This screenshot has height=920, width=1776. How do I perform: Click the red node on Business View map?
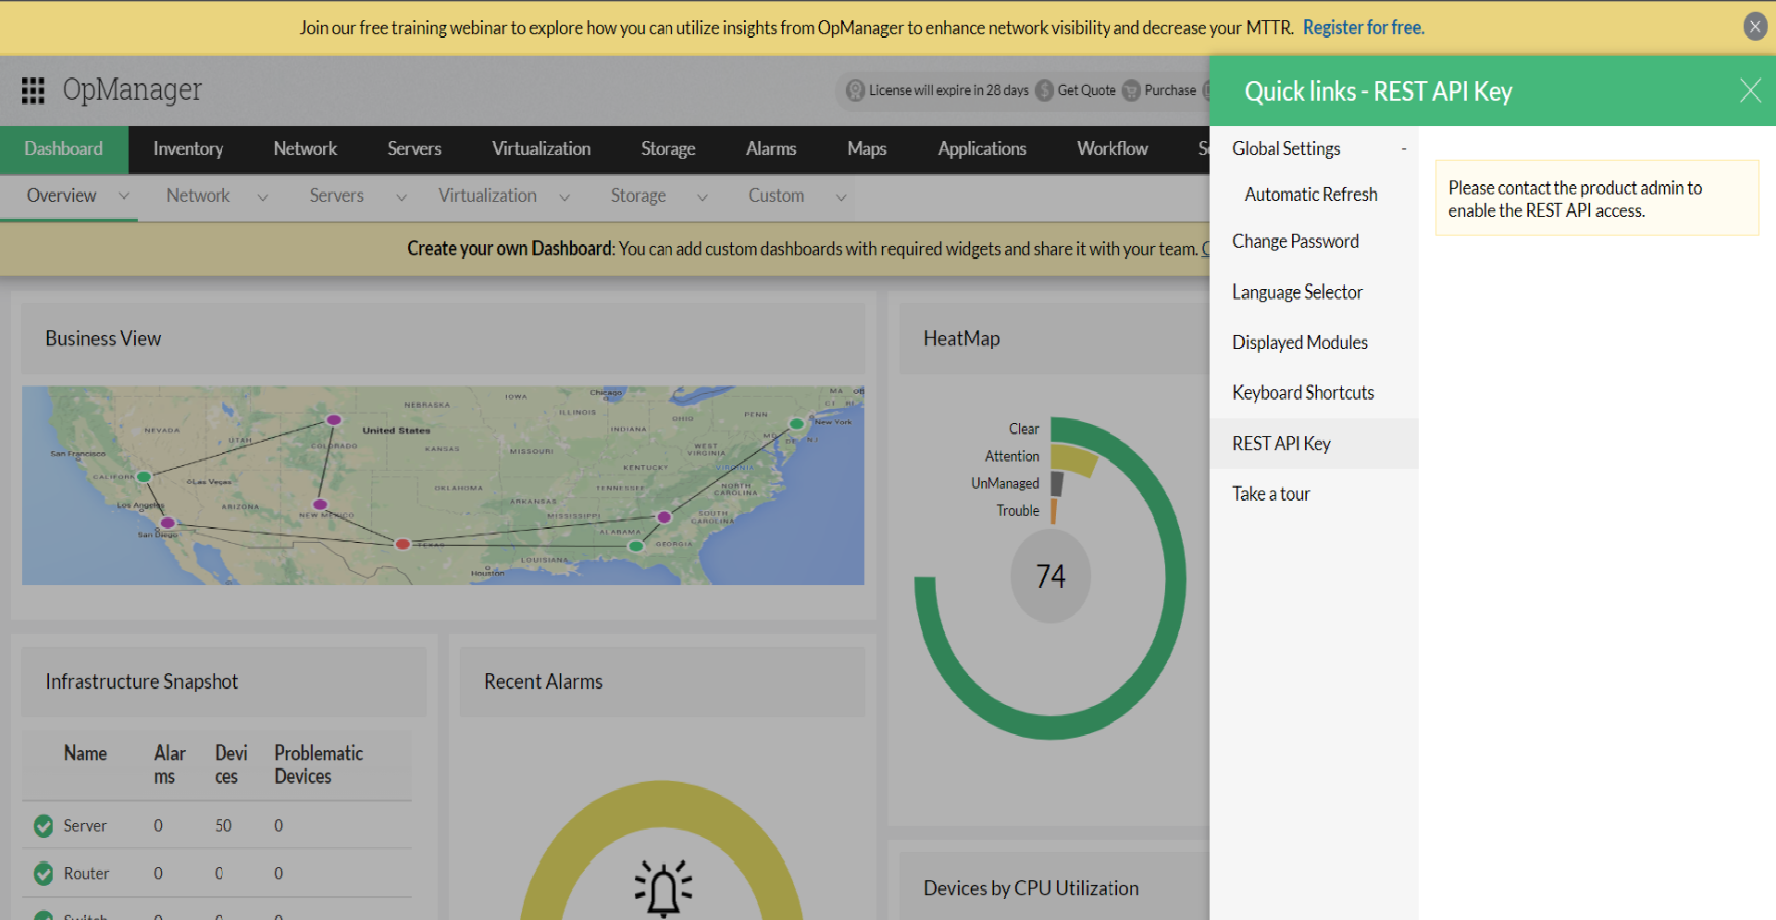coord(402,544)
